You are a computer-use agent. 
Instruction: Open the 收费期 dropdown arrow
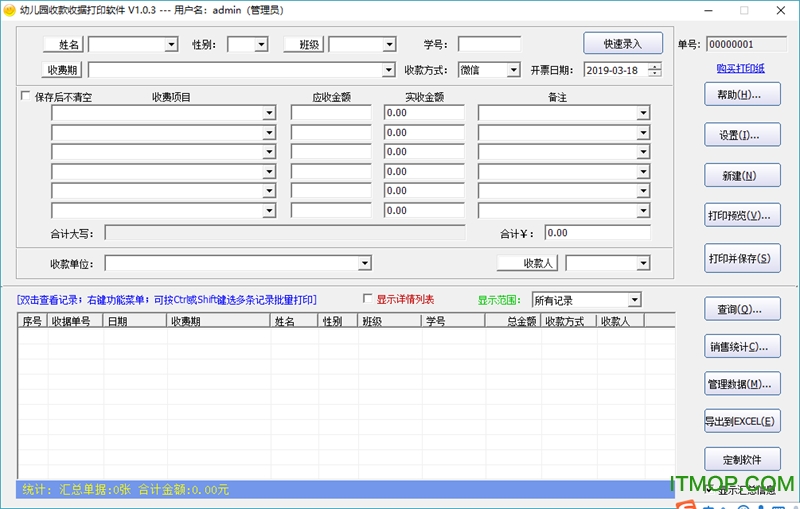click(x=389, y=70)
